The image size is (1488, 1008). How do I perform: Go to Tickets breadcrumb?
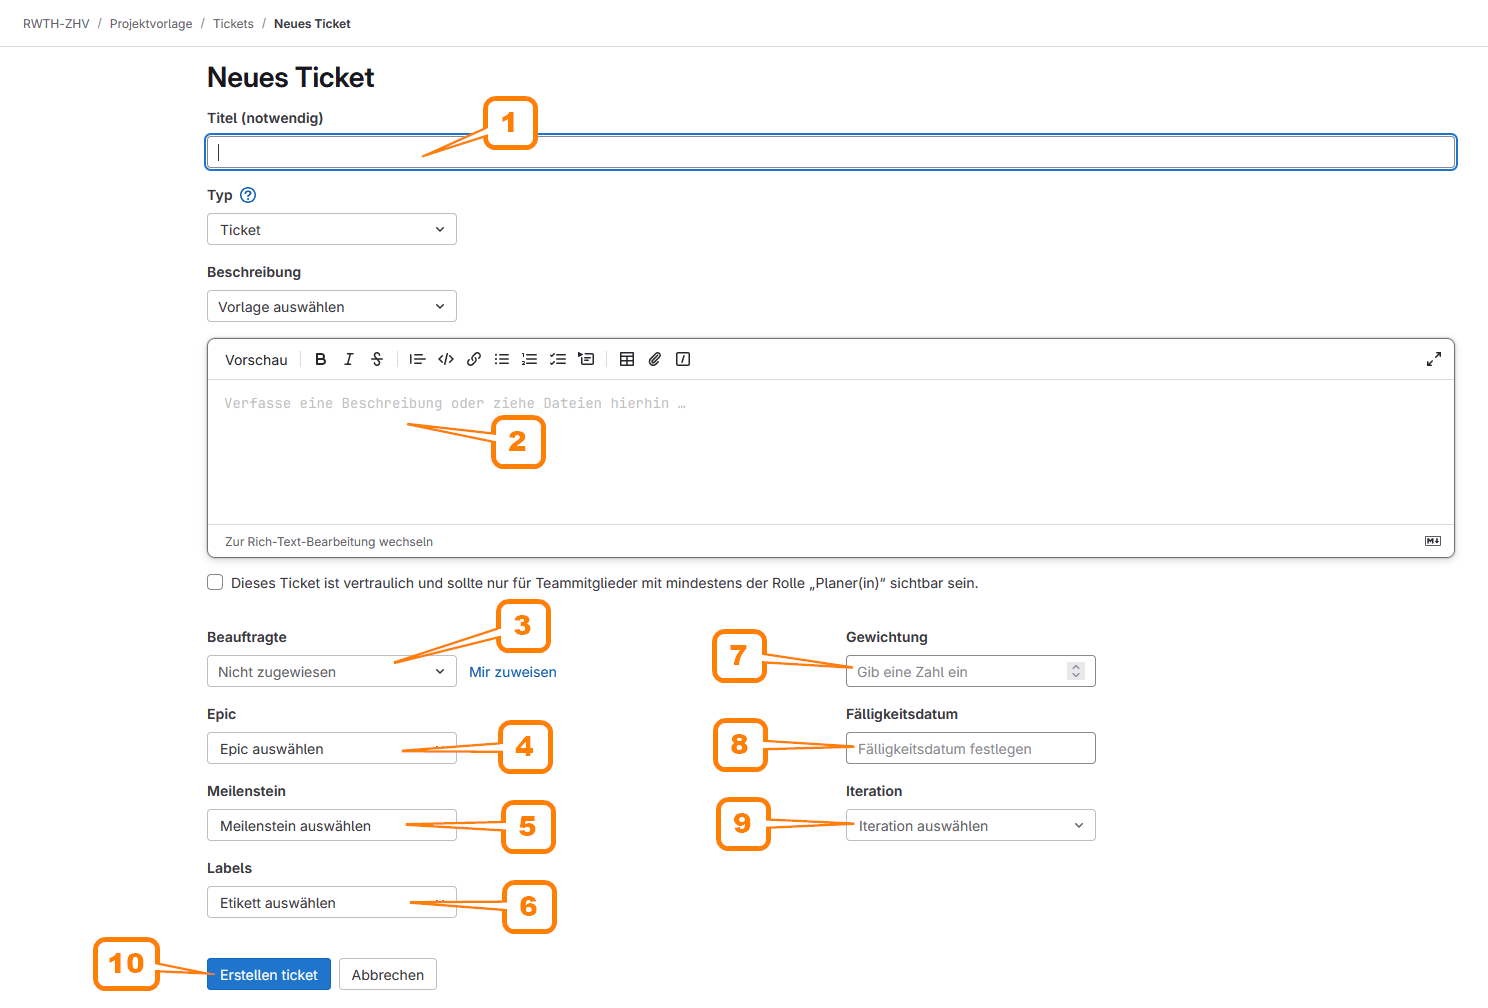coord(233,24)
